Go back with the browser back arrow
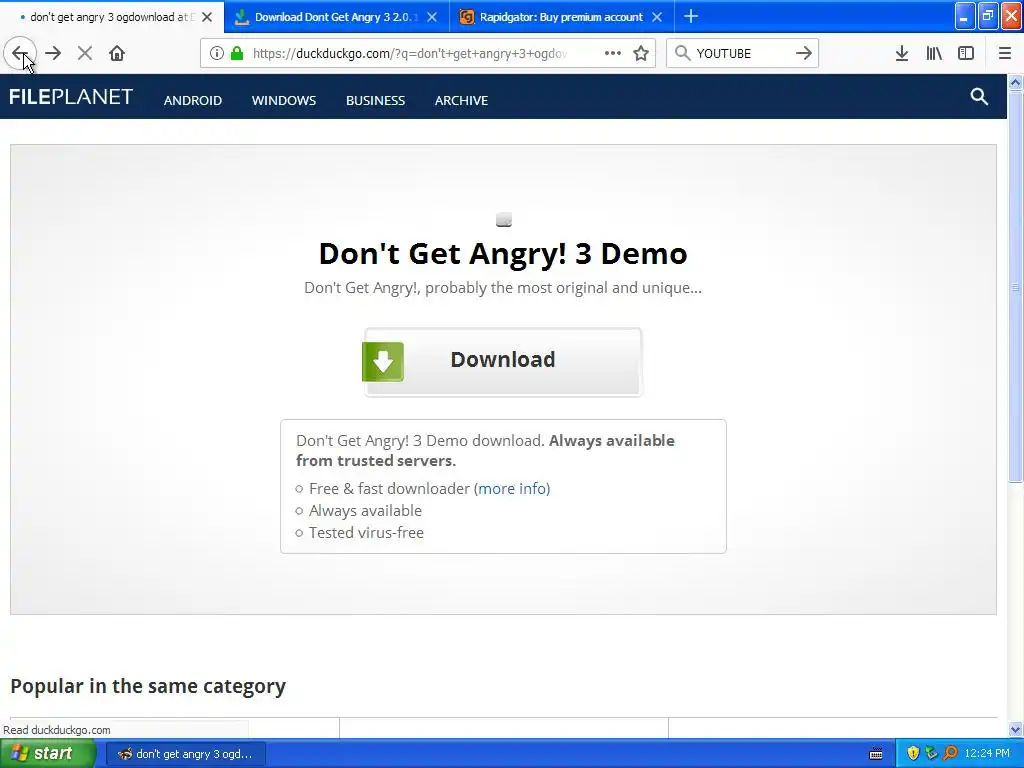 point(20,54)
